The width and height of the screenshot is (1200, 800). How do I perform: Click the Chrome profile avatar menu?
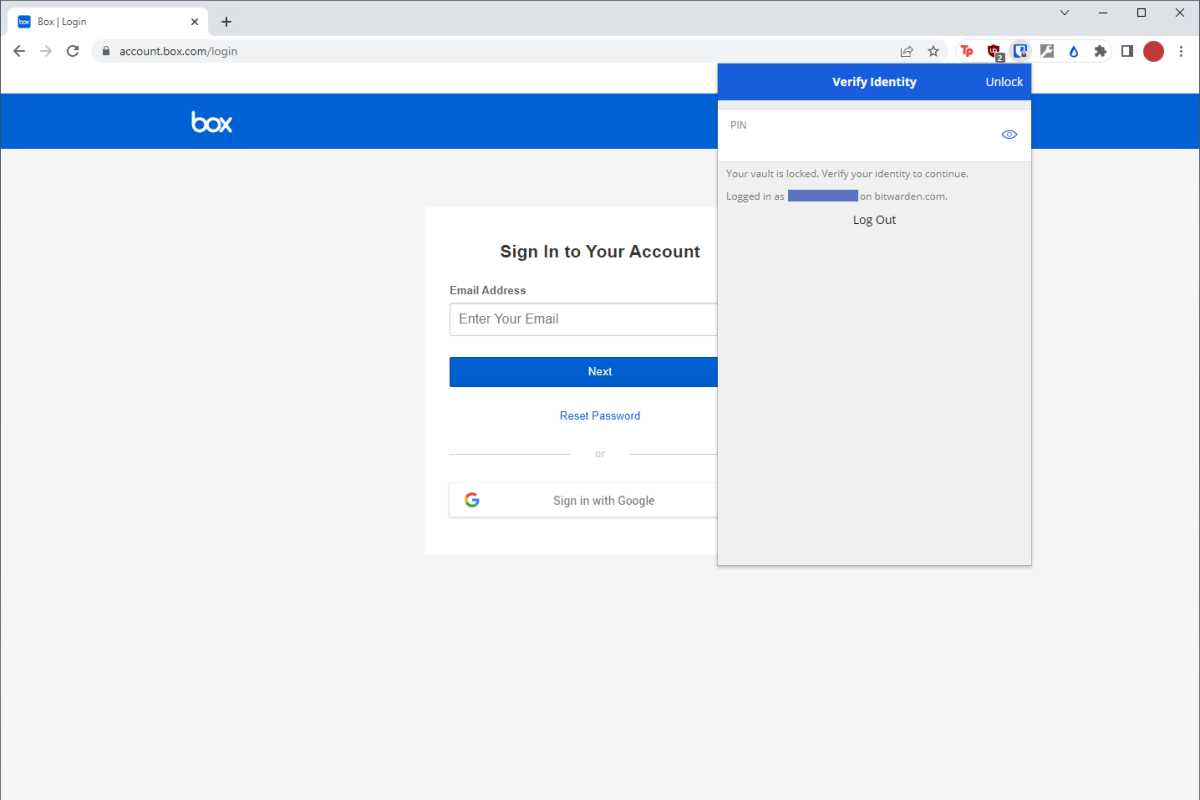click(x=1153, y=50)
